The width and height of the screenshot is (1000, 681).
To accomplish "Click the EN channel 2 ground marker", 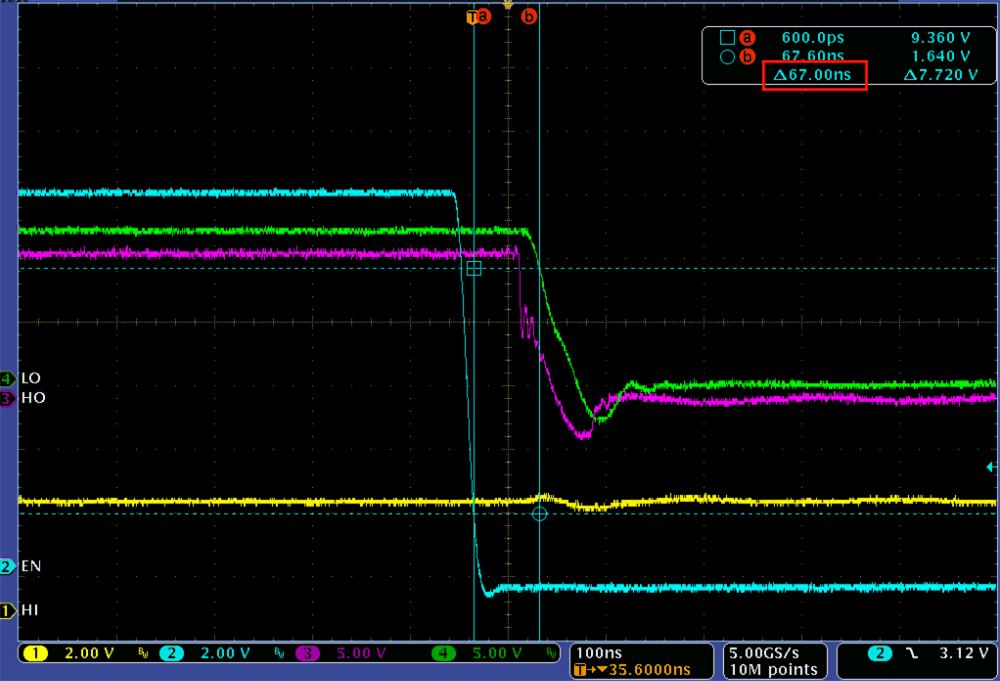I will coord(8,567).
